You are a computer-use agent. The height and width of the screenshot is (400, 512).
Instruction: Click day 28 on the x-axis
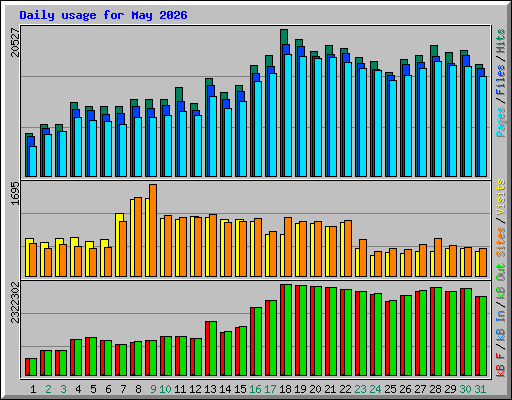click(435, 389)
